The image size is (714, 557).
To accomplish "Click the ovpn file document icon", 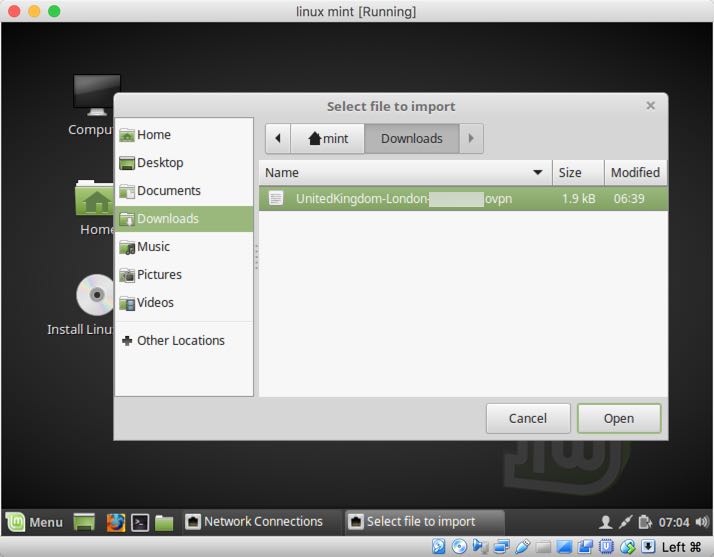I will coord(276,198).
